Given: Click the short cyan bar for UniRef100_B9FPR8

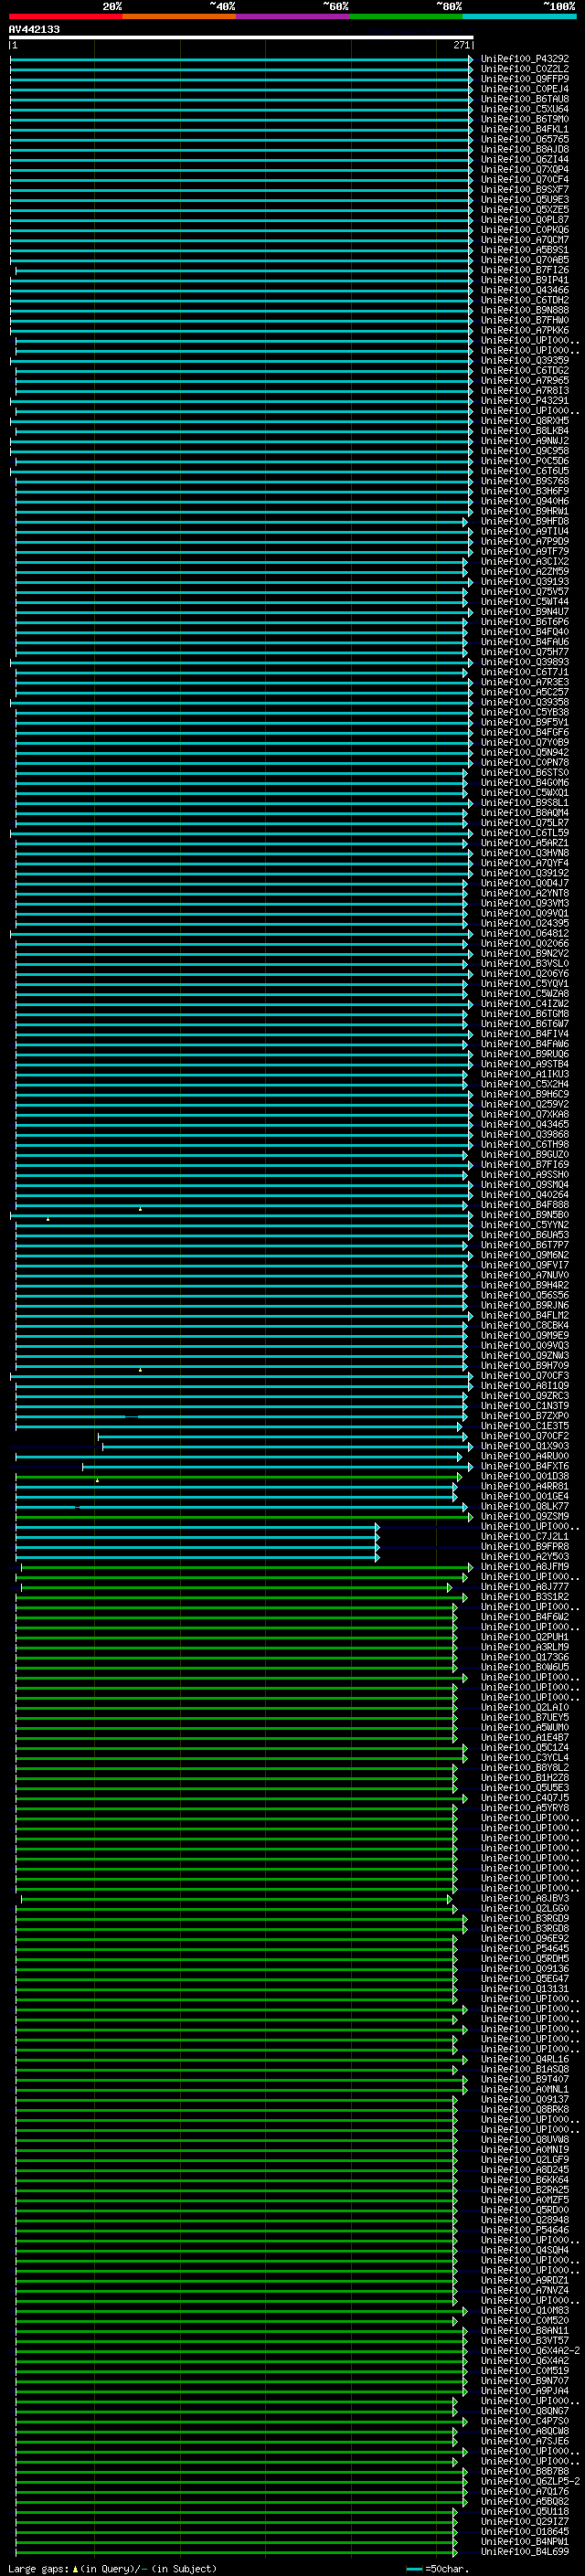Looking at the screenshot, I should [x=196, y=1547].
